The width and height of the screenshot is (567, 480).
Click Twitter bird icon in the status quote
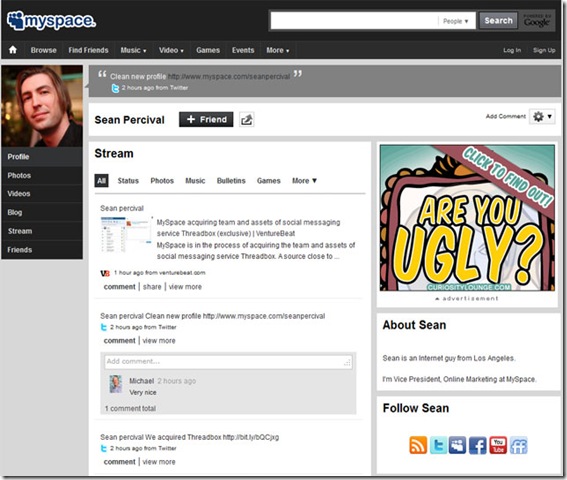(115, 88)
